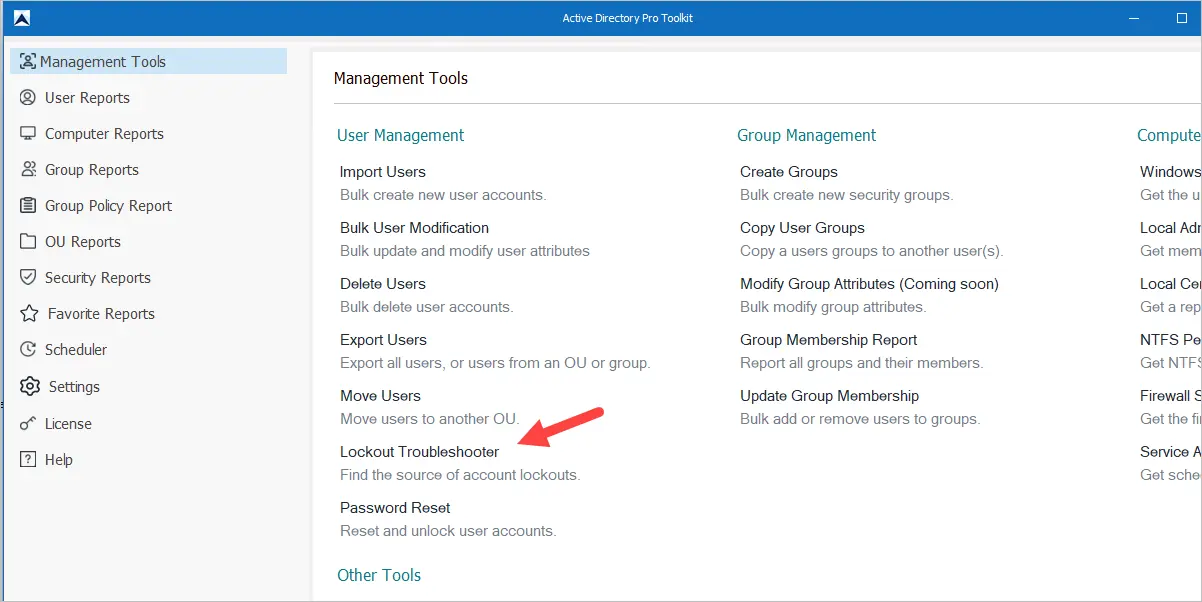Open the Create Groups tool
Screen dimensions: 1202x602
pyautogui.click(x=789, y=171)
